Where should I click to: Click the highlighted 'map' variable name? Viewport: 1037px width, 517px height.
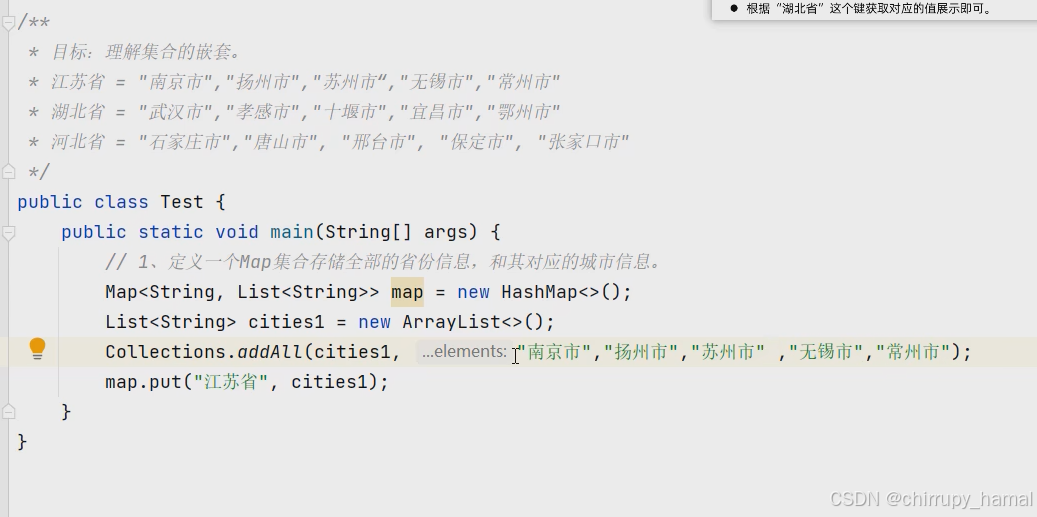coord(407,292)
